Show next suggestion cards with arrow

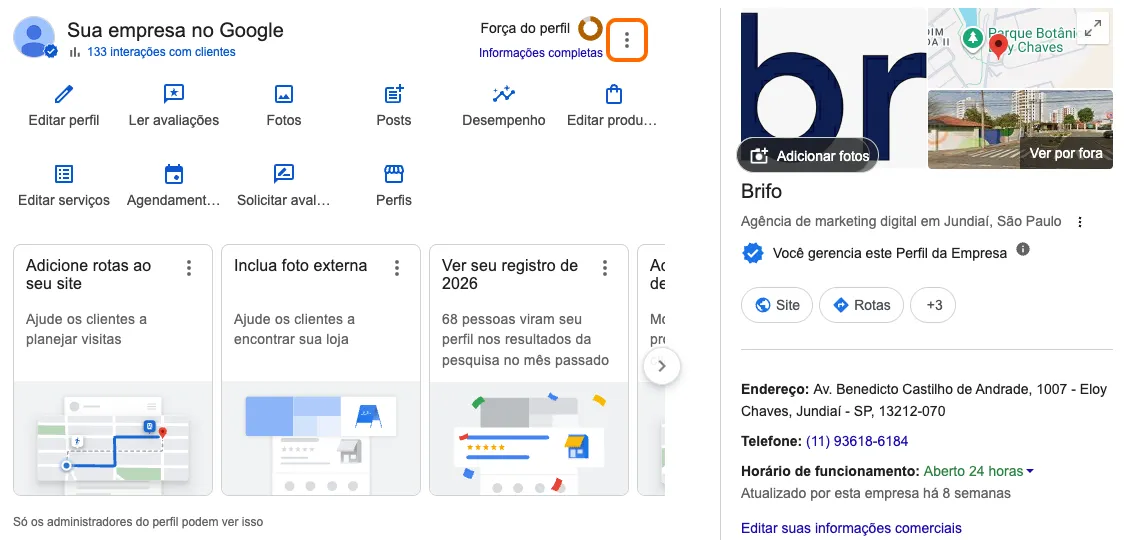click(662, 366)
